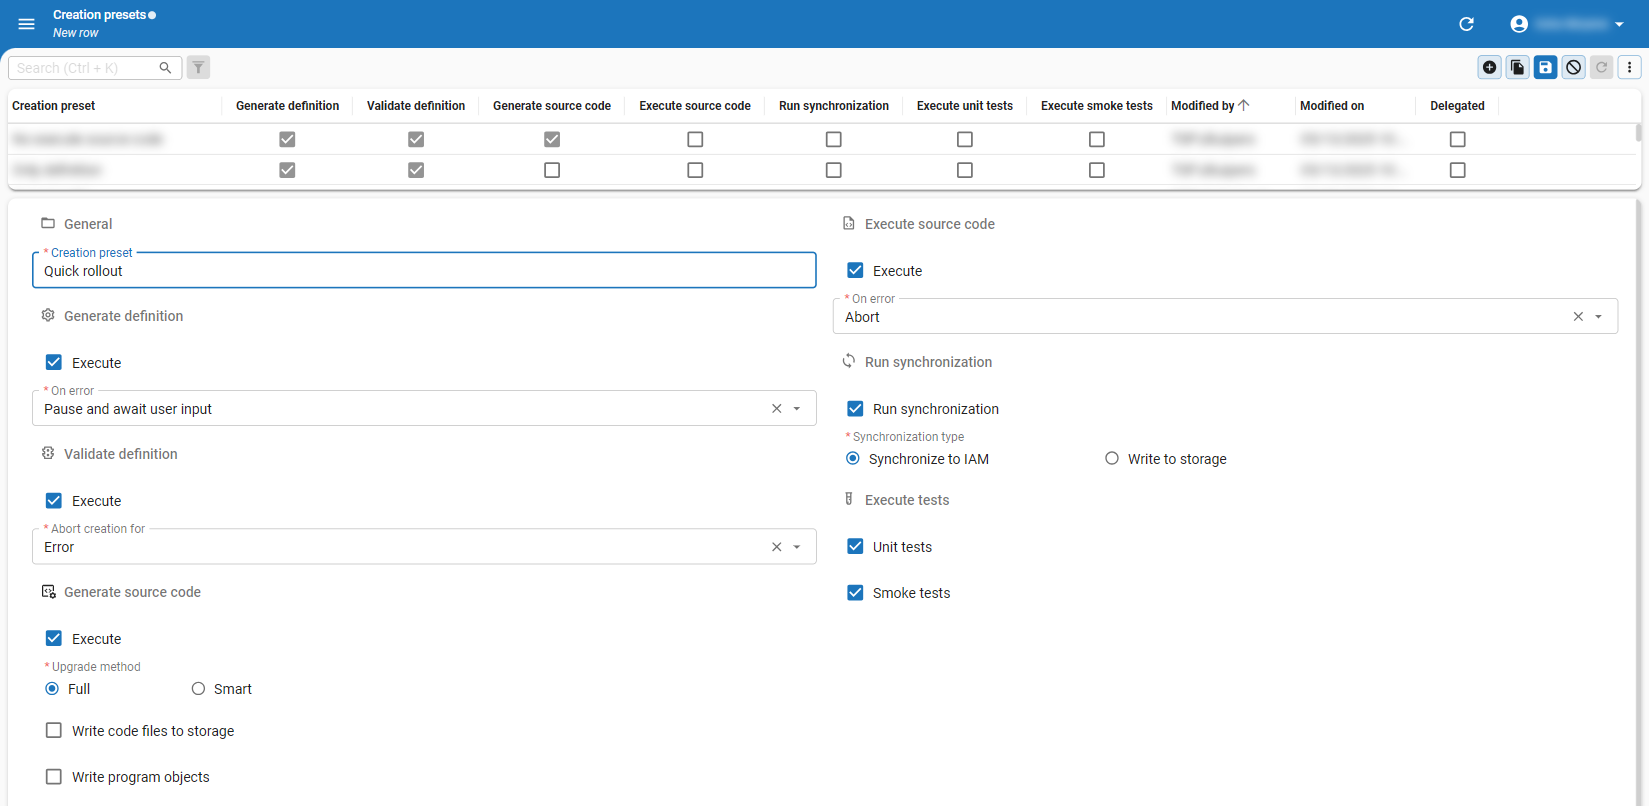The image size is (1649, 806).
Task: Open dropdown arrow beside the user name
Action: pos(1619,24)
